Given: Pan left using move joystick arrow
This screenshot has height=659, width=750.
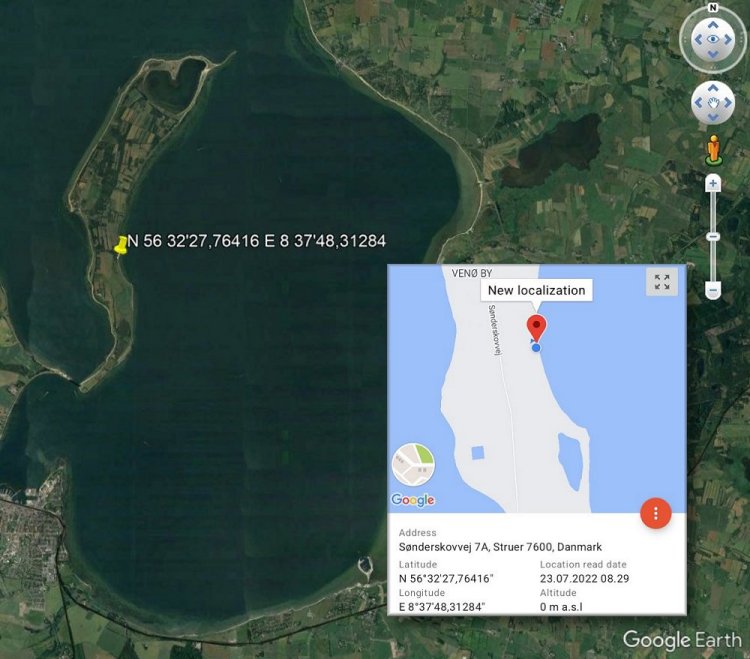Looking at the screenshot, I should [699, 102].
